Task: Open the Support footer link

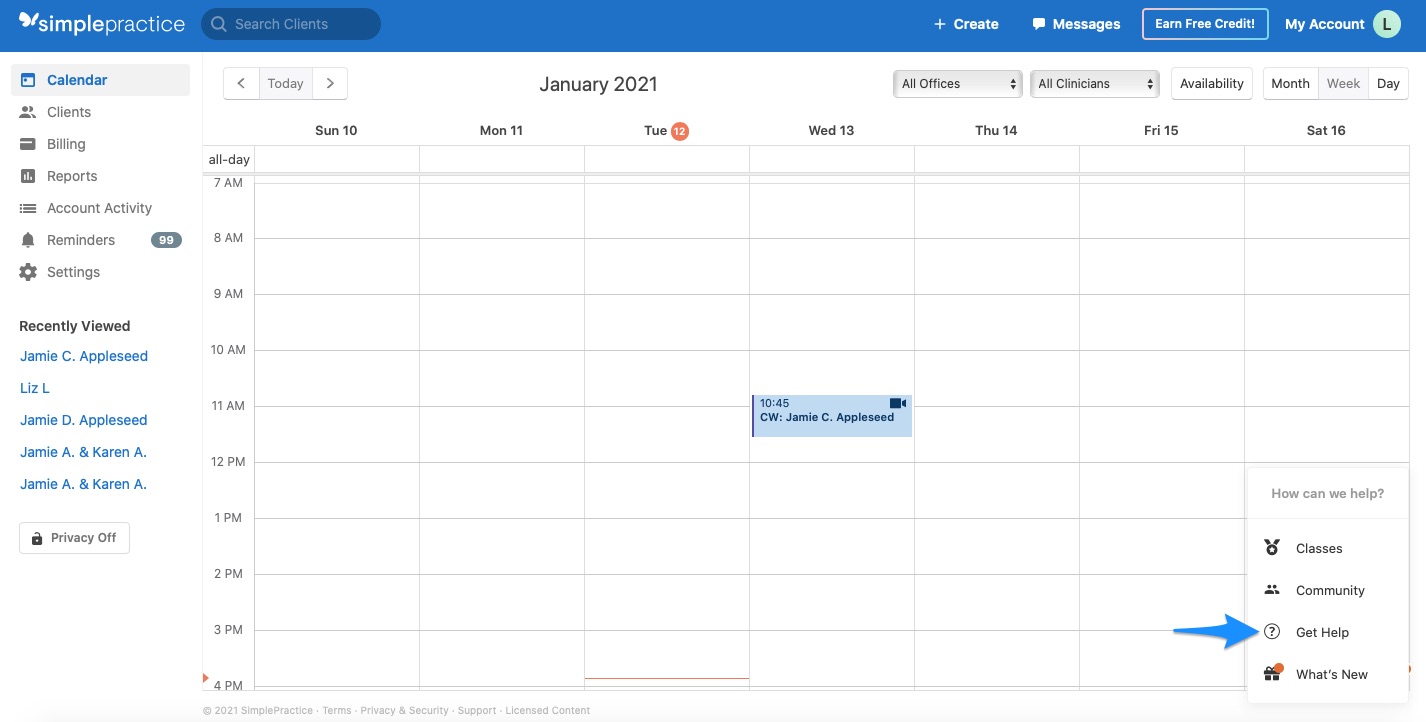Action: click(477, 711)
